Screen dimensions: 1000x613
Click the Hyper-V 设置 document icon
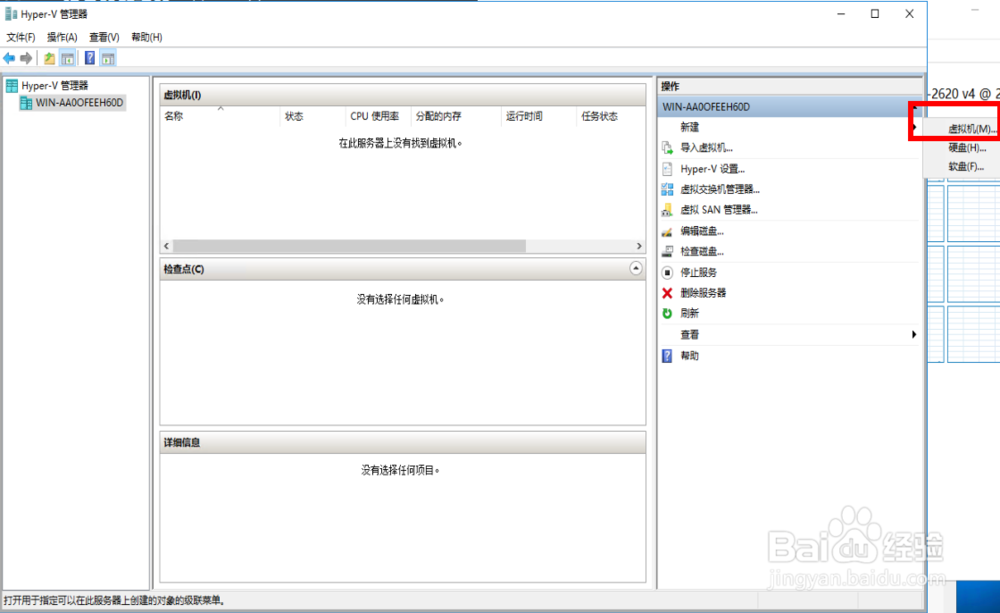tap(667, 169)
